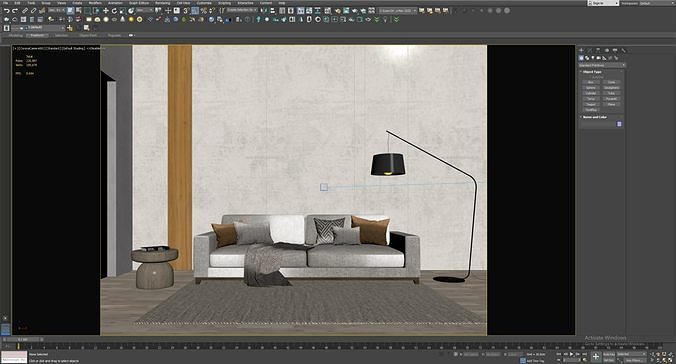Open the Reference Coordinate System dropdown

[x=144, y=10]
